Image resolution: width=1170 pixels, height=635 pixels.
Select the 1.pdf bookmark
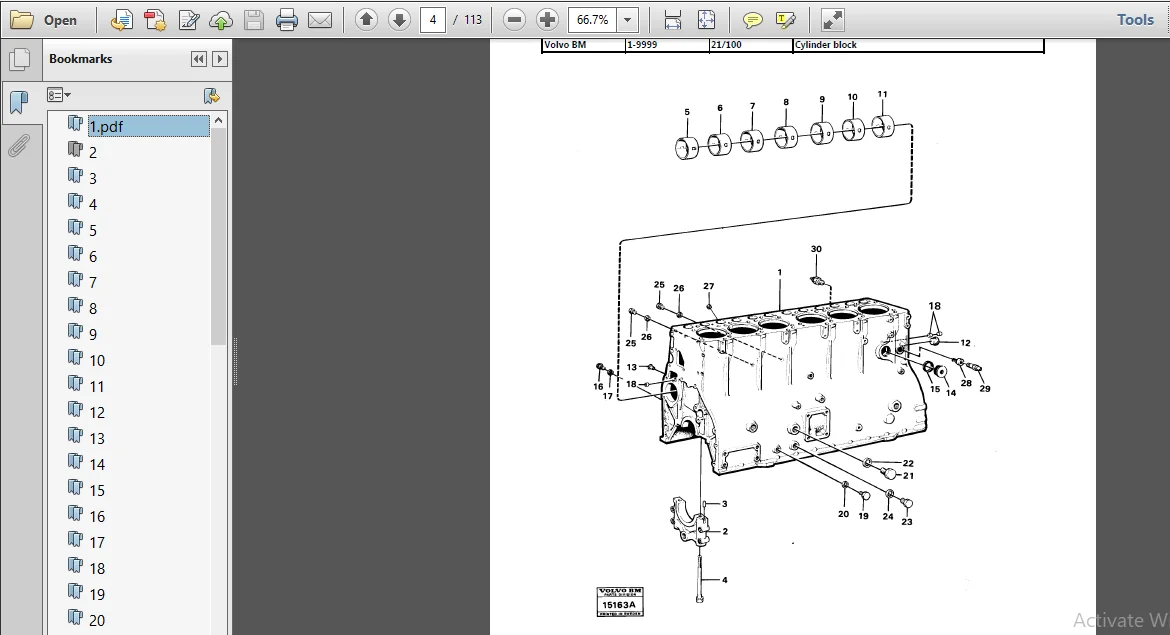click(148, 126)
